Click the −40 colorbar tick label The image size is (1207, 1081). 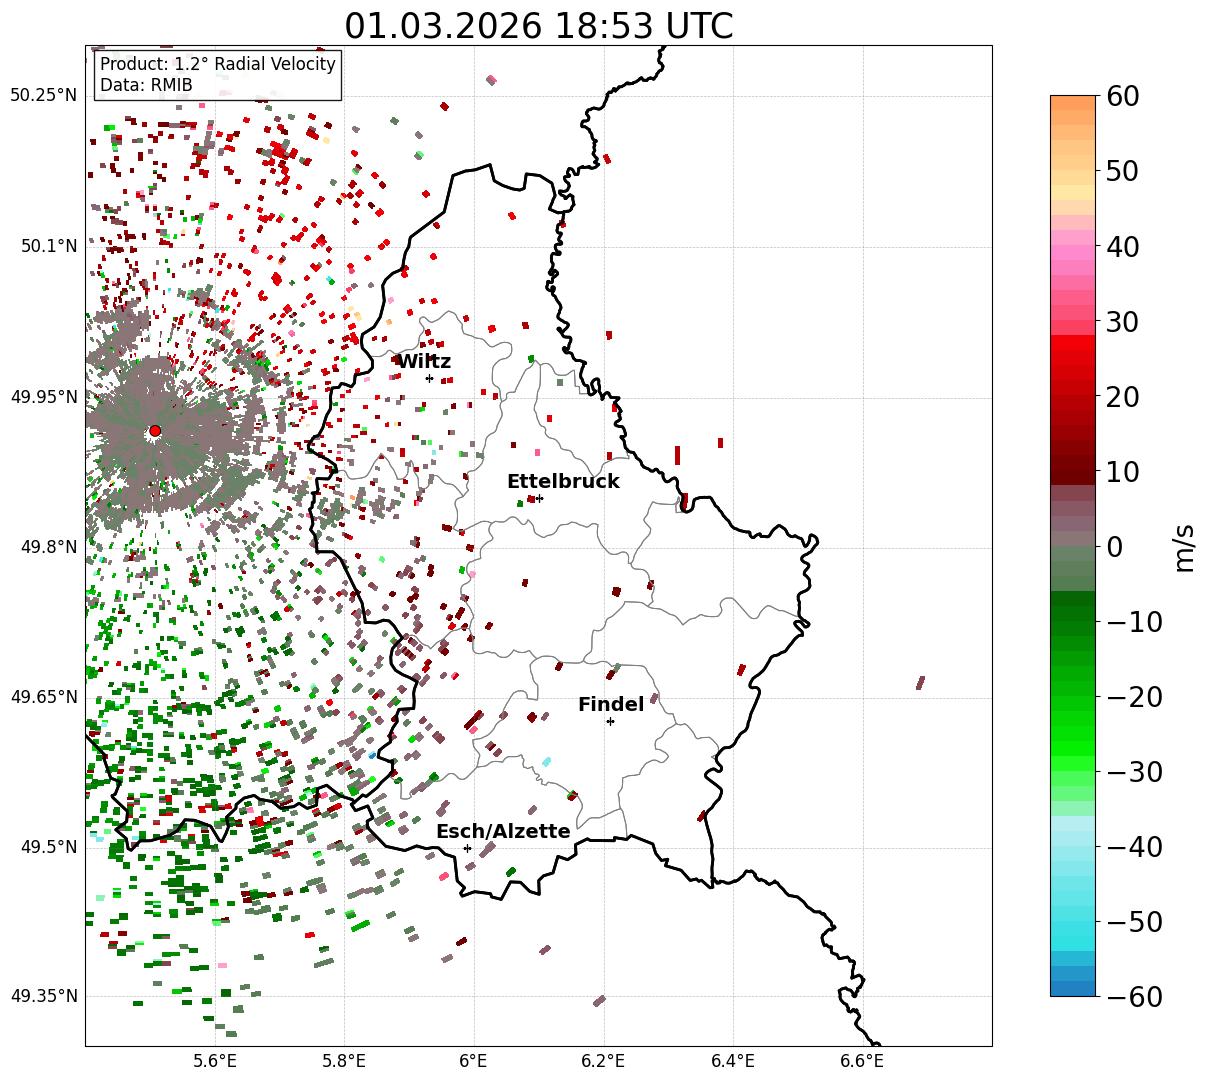click(1134, 846)
